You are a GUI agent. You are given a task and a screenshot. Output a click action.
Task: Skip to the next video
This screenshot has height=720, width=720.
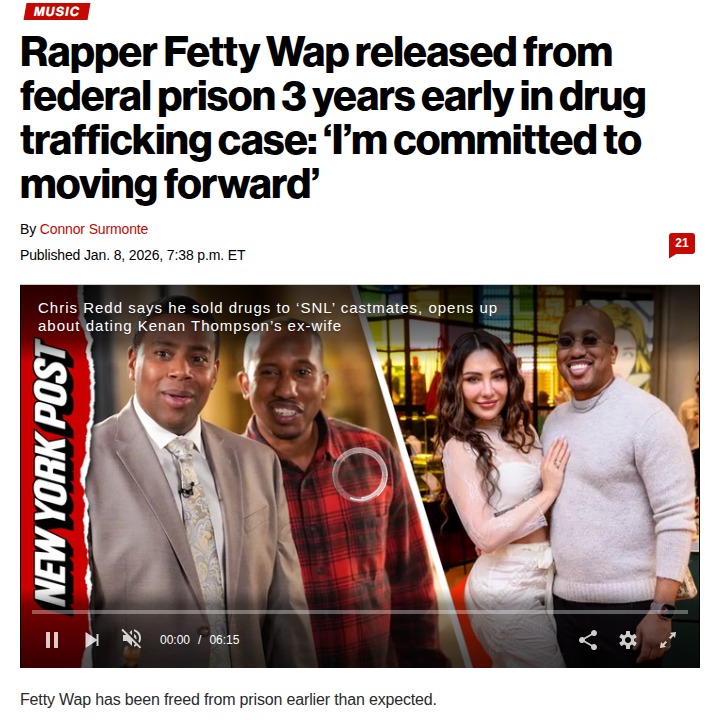pyautogui.click(x=92, y=640)
